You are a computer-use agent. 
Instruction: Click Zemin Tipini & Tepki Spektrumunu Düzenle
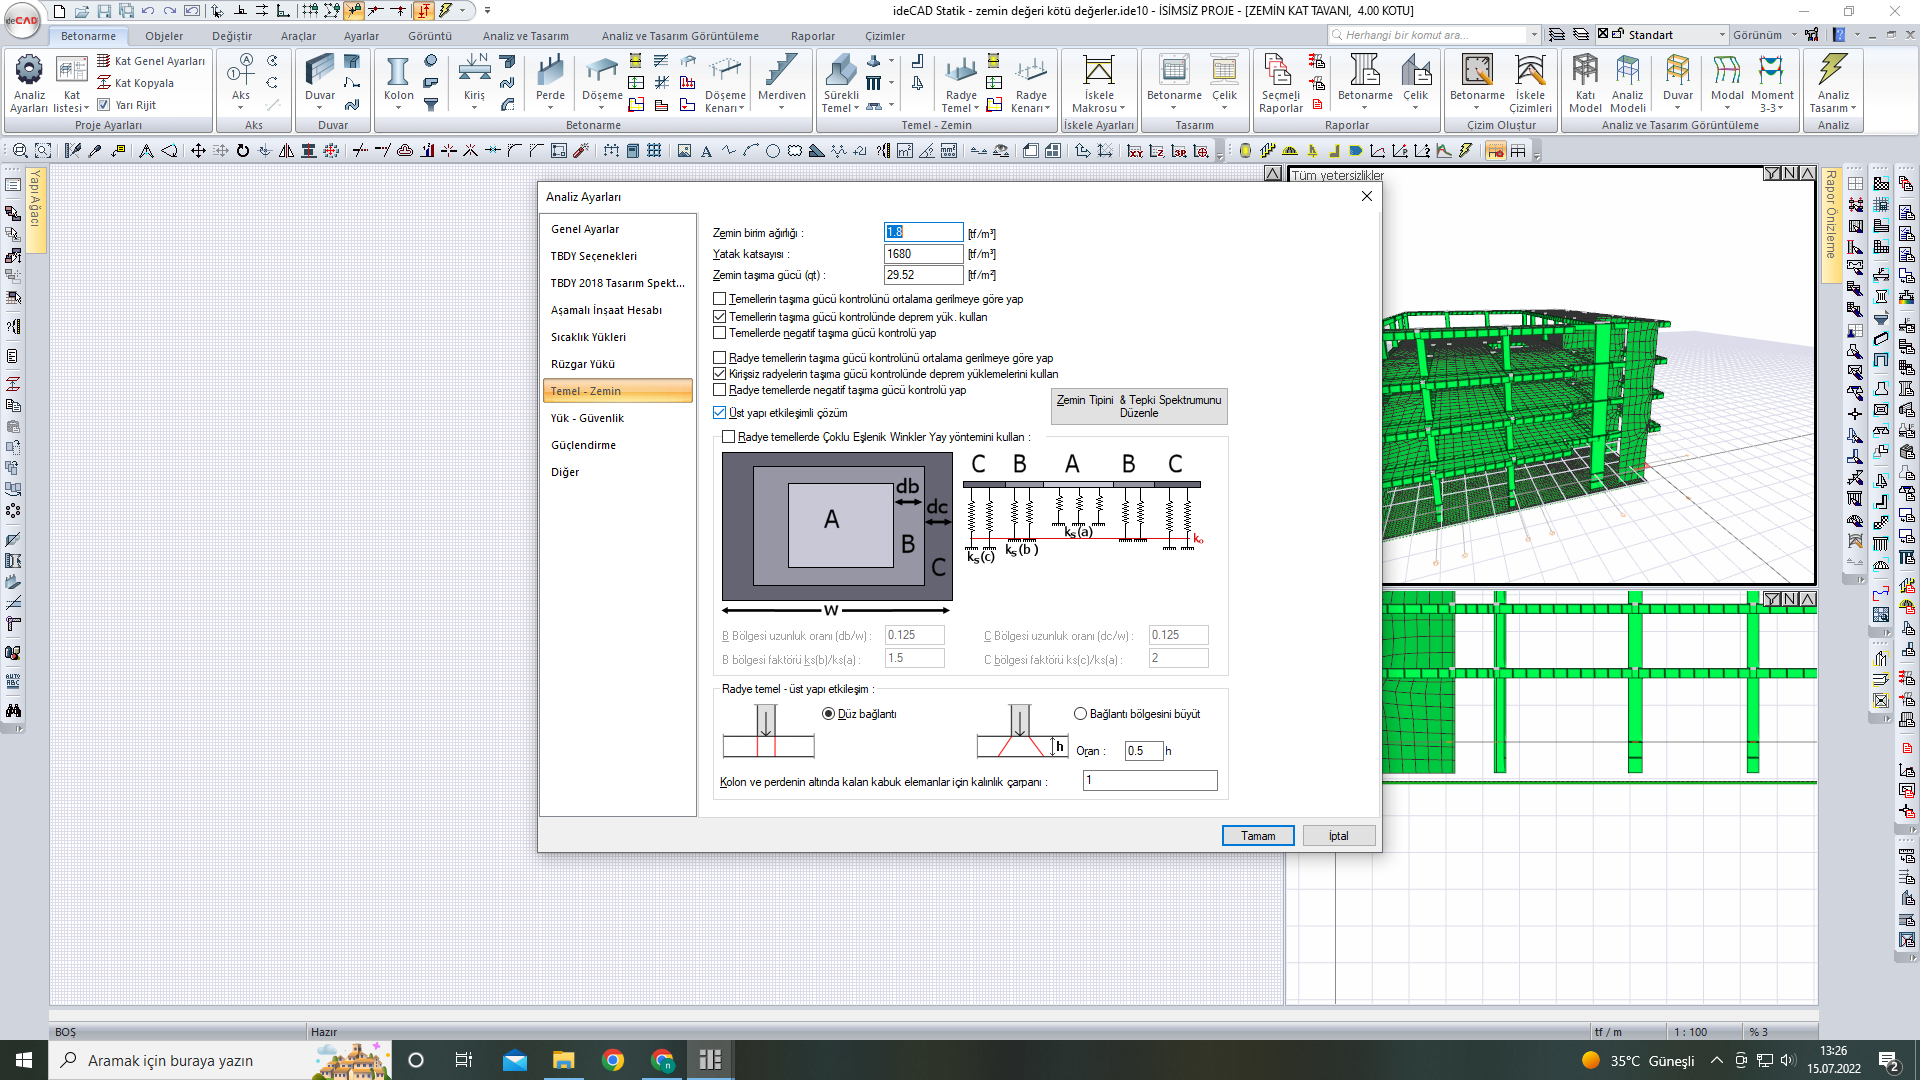point(1138,406)
